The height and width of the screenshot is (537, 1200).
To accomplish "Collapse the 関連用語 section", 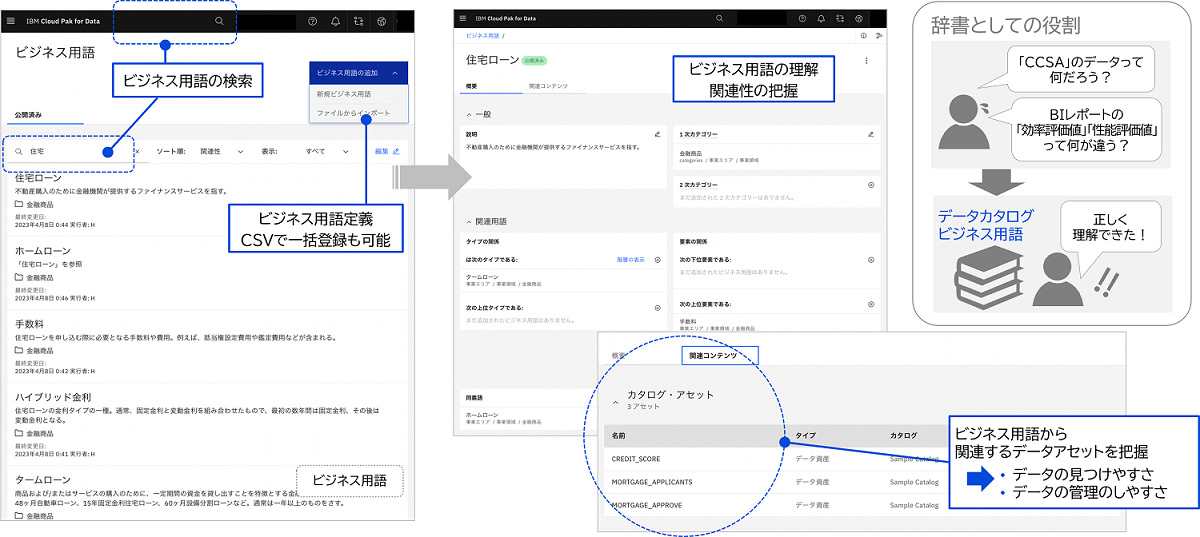I will click(470, 221).
